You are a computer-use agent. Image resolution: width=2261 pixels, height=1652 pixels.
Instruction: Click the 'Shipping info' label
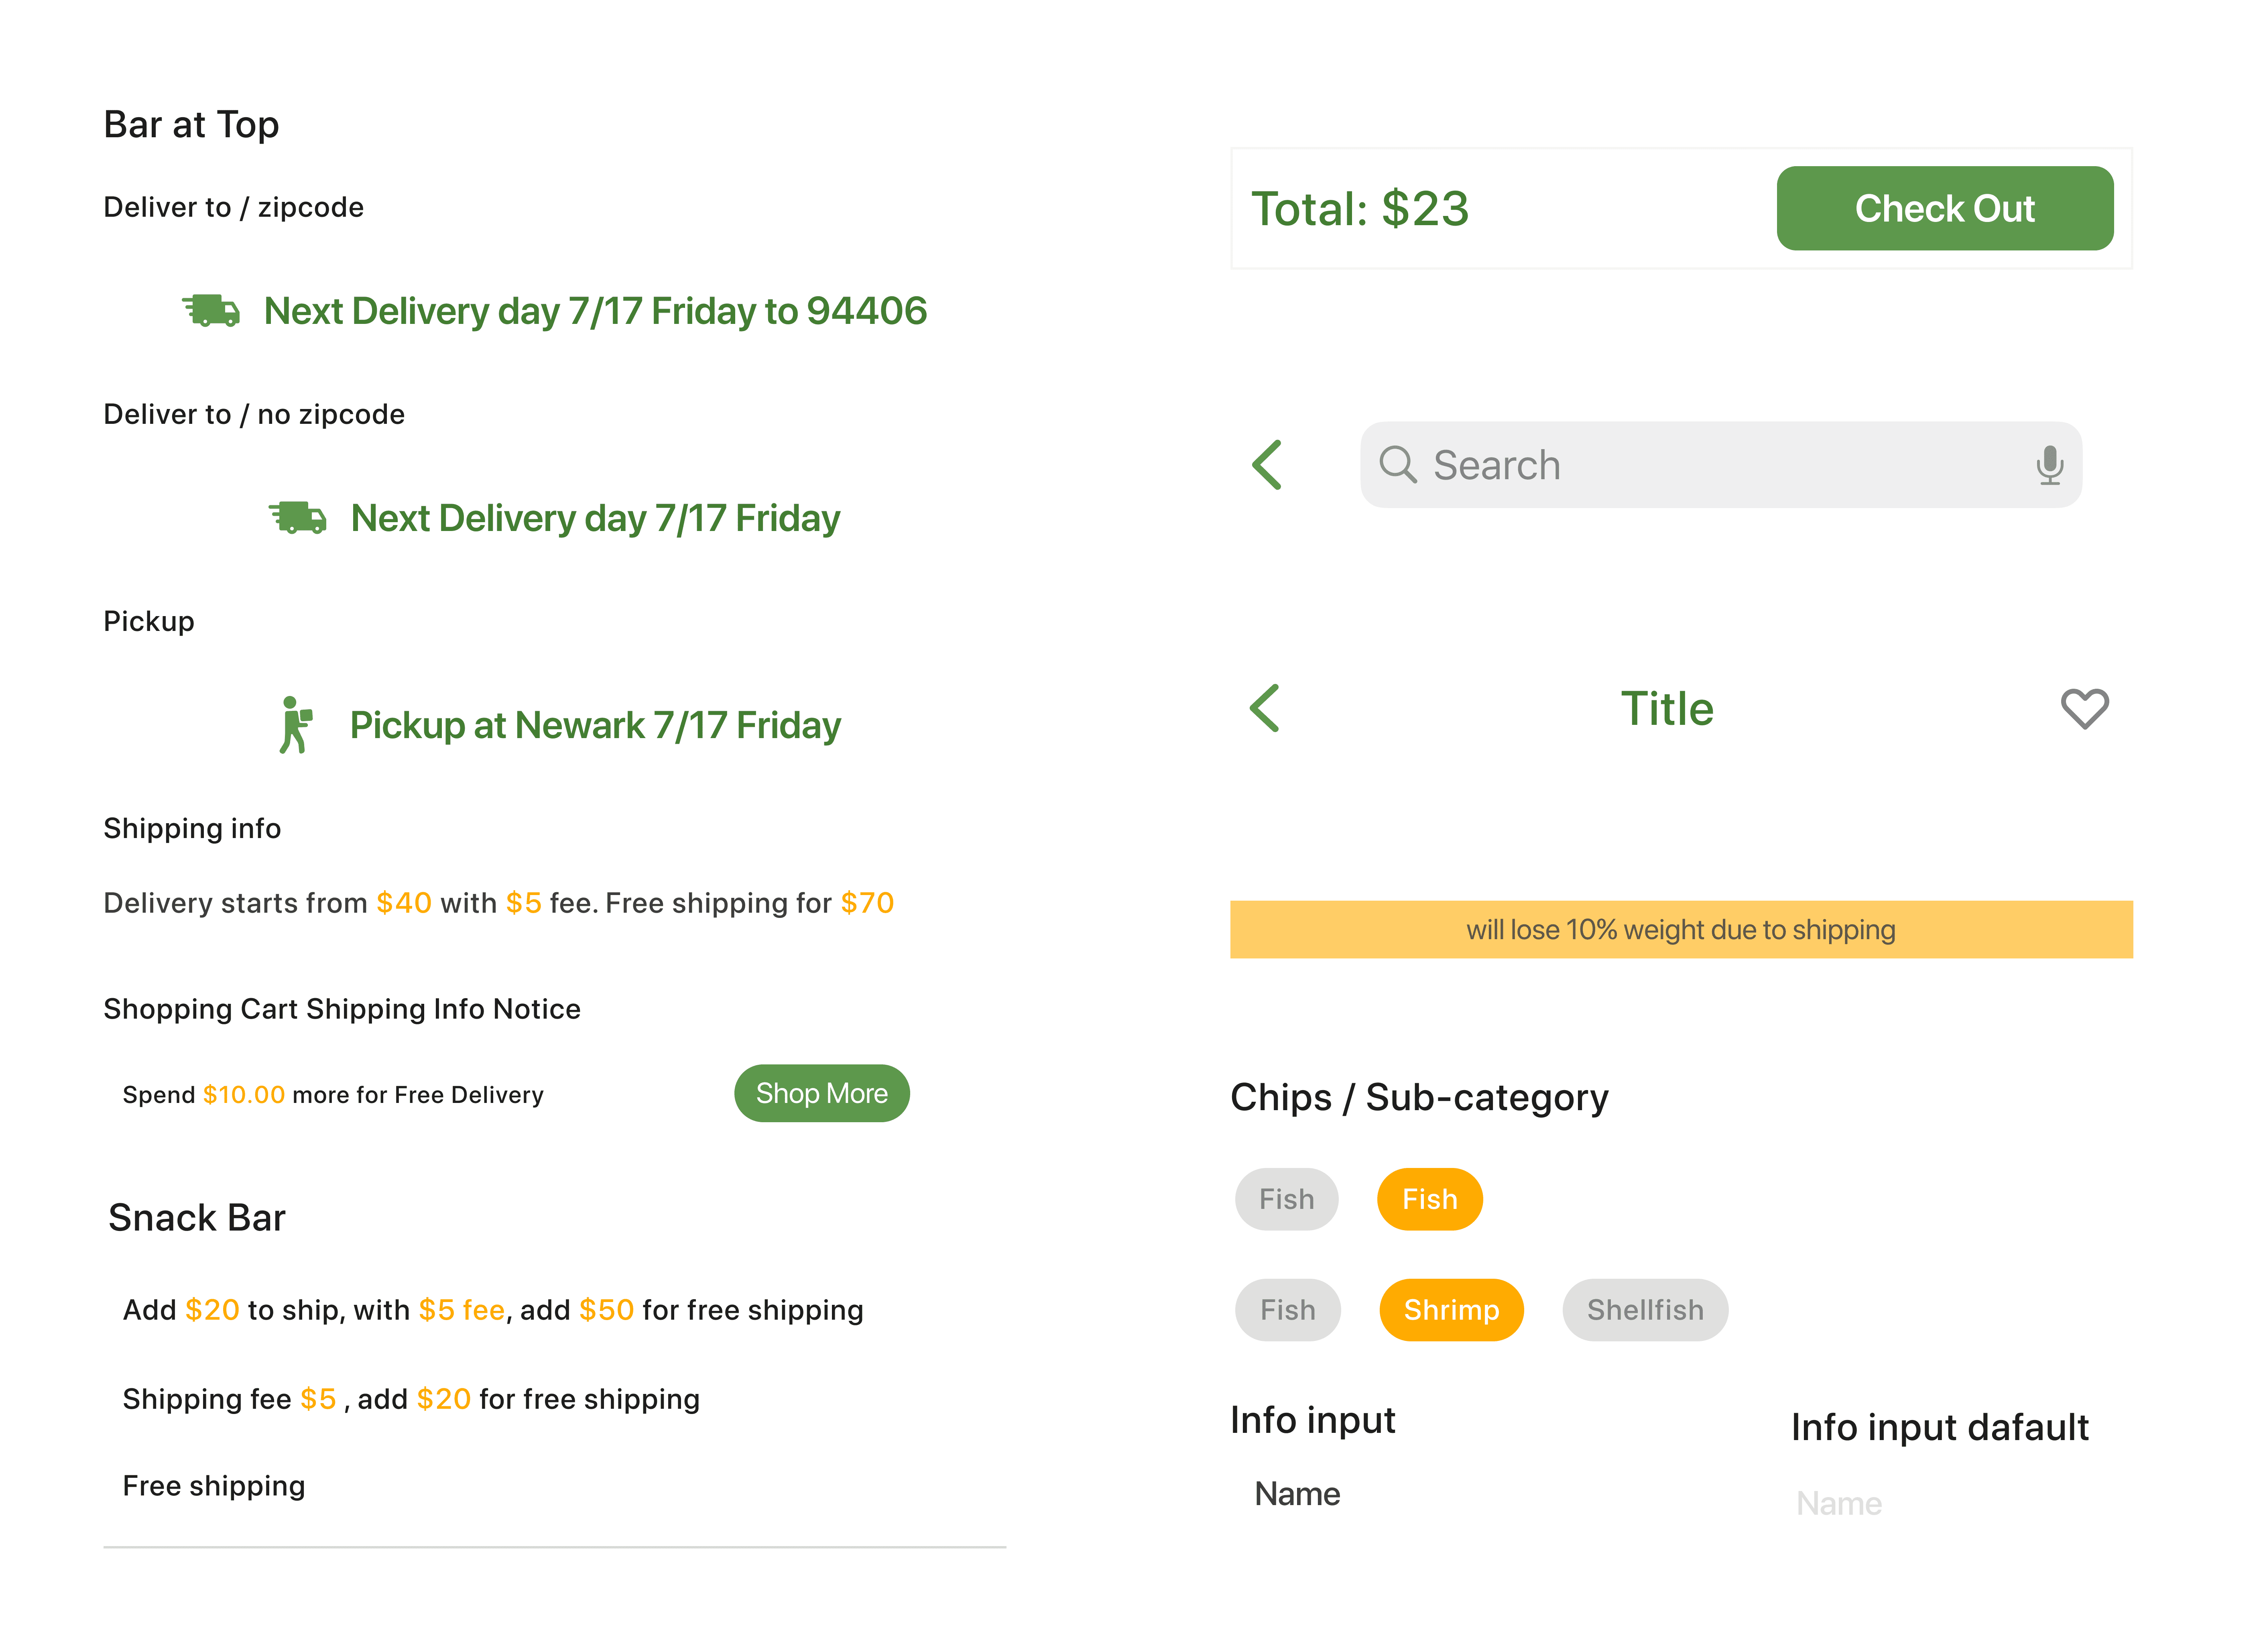(192, 828)
